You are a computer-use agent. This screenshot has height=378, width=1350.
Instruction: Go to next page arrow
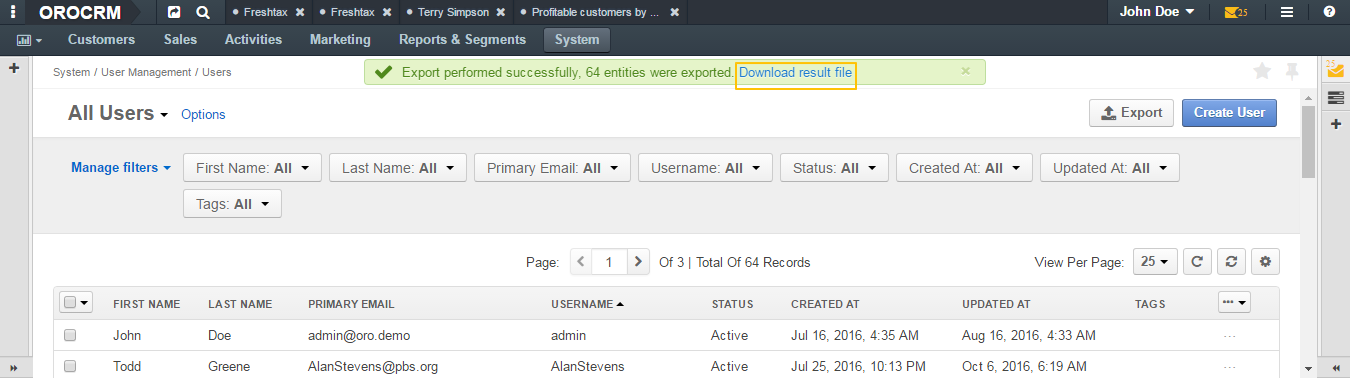[639, 262]
